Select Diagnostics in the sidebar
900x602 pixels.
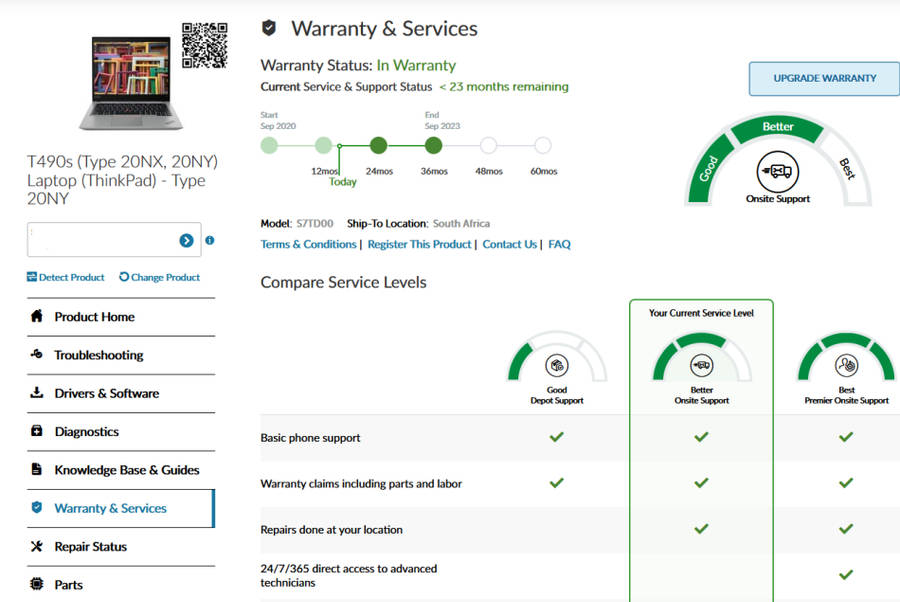point(86,432)
